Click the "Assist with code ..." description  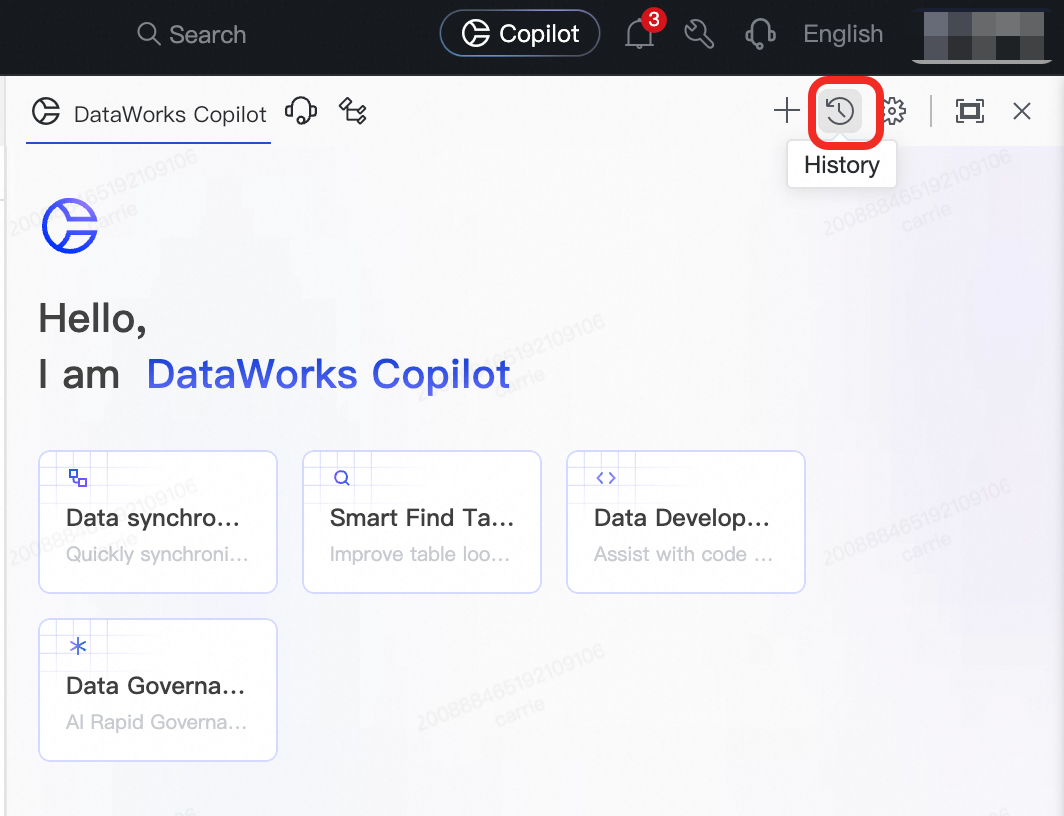(x=683, y=554)
